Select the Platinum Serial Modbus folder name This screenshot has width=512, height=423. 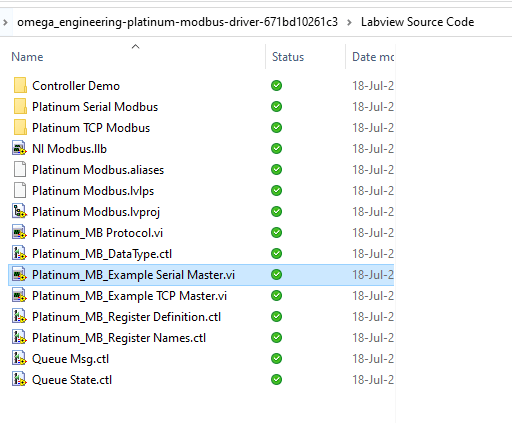(95, 107)
